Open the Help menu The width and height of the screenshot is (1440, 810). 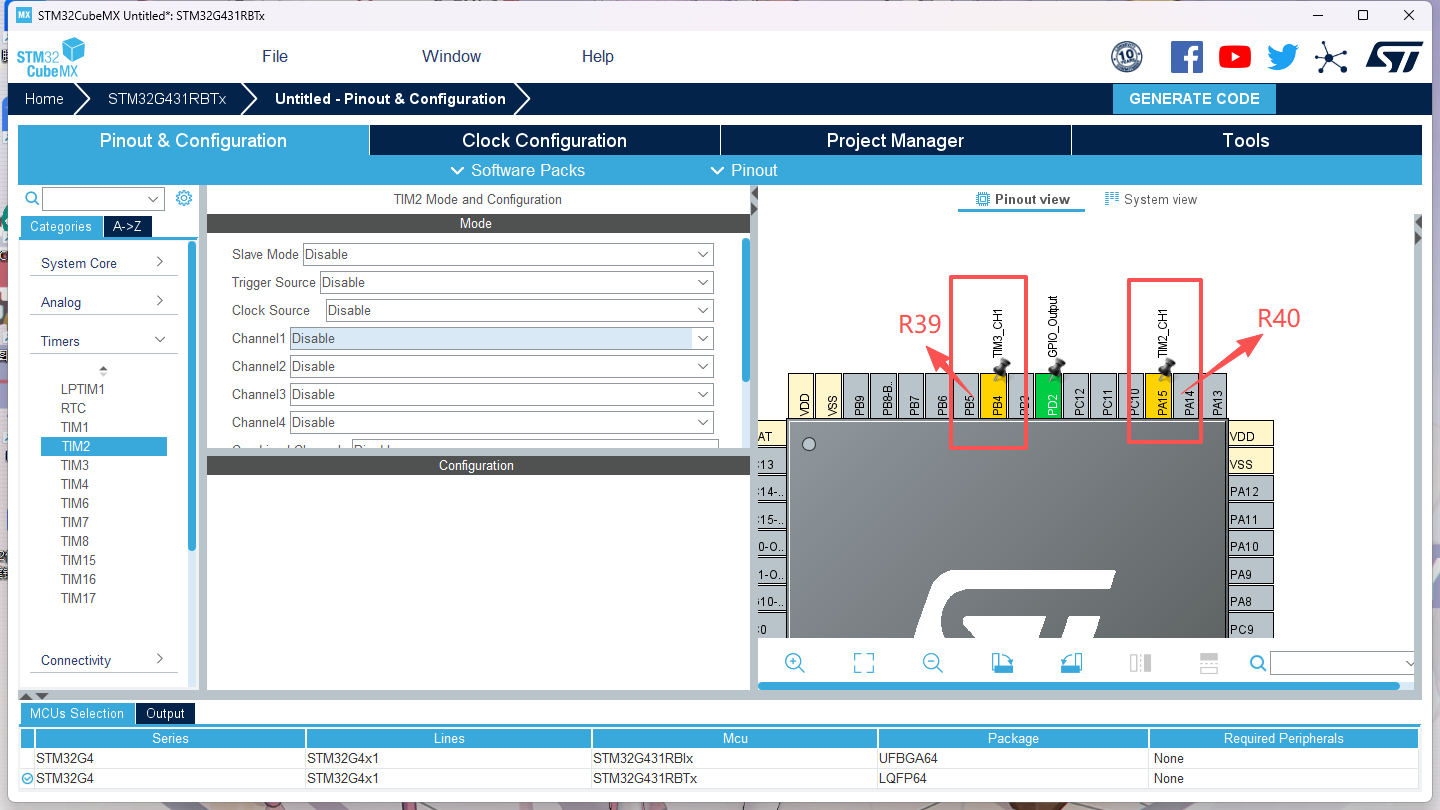(x=598, y=56)
